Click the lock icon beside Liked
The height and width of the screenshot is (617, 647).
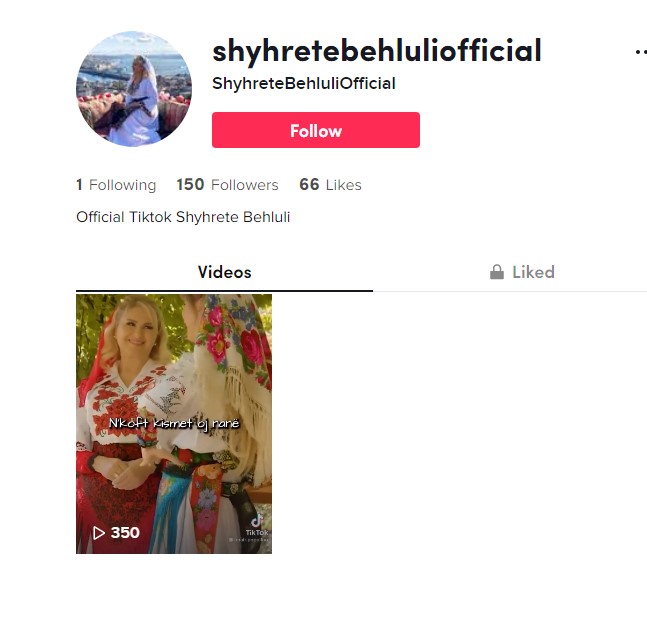[497, 272]
